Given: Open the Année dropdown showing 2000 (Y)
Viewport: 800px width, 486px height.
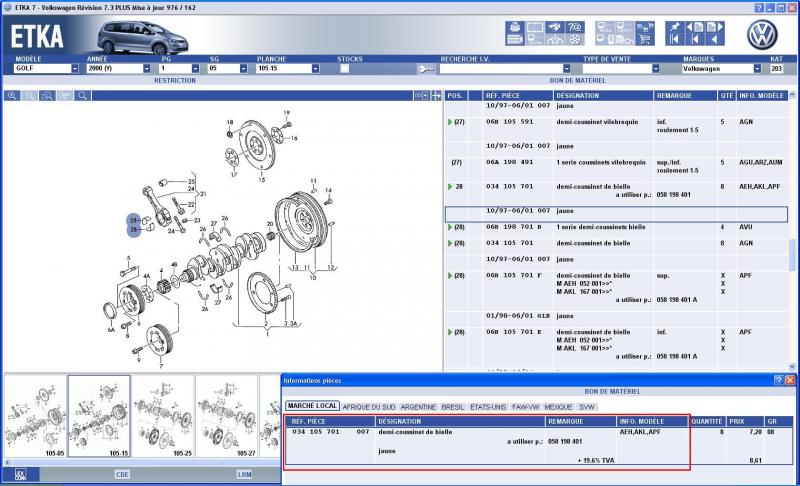Looking at the screenshot, I should (x=147, y=68).
